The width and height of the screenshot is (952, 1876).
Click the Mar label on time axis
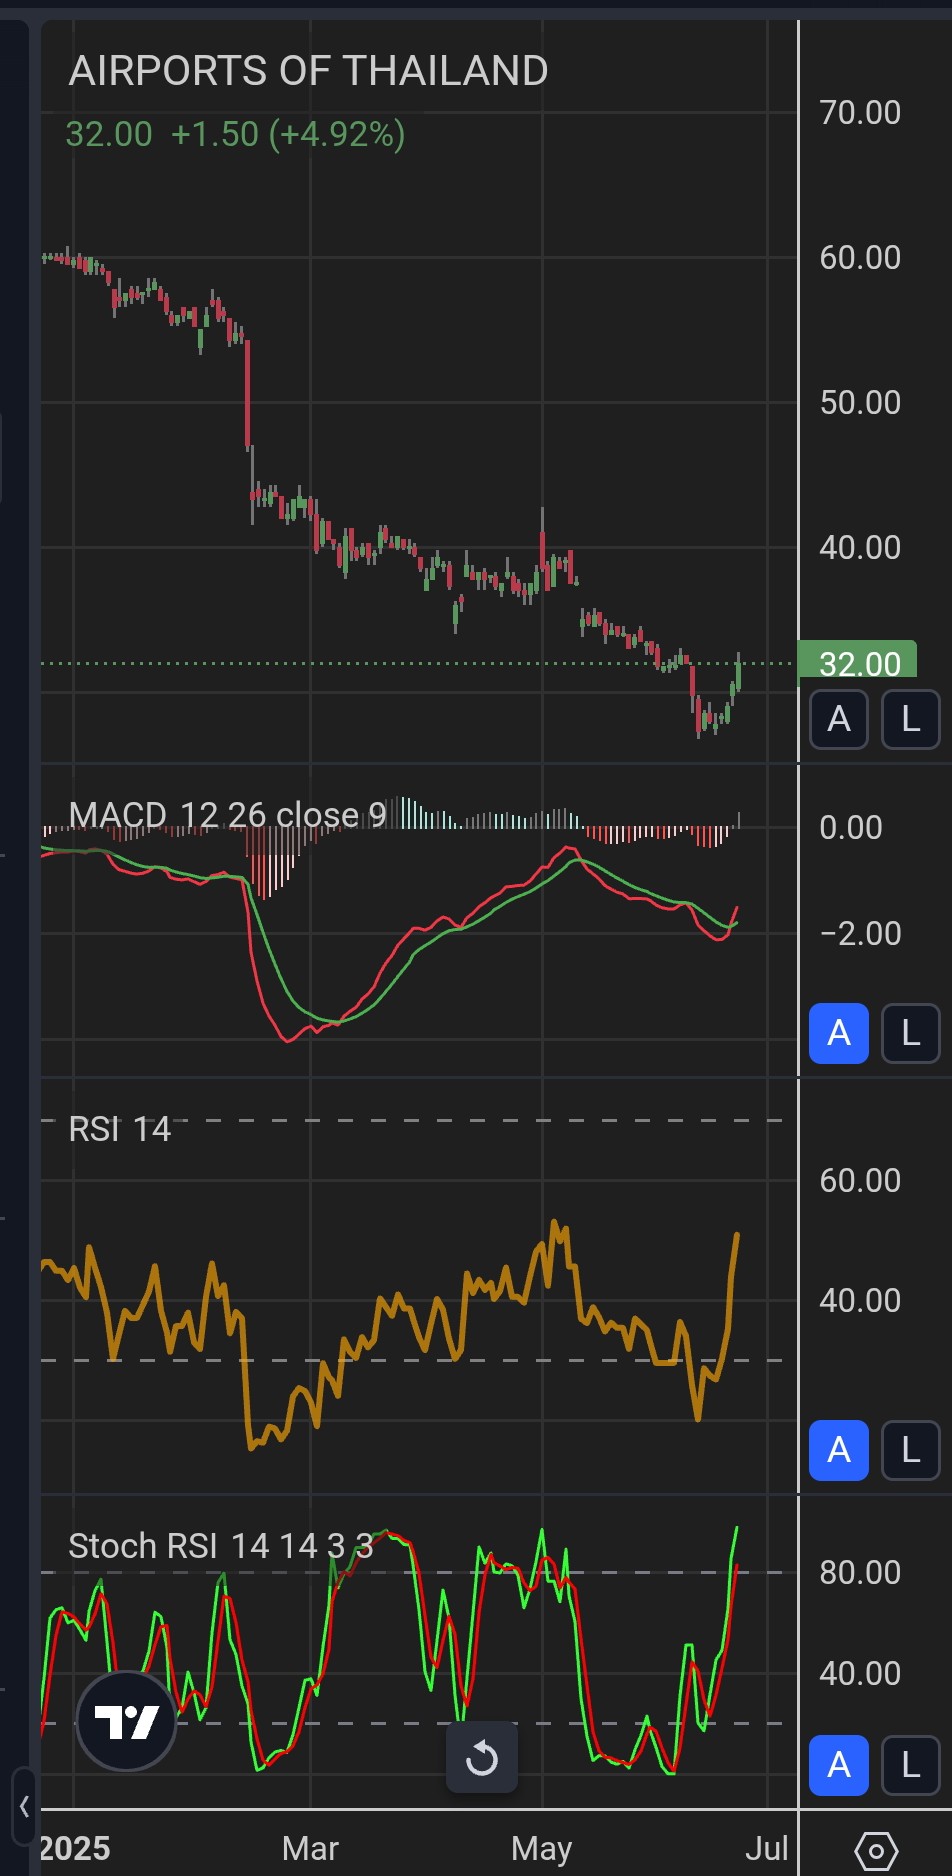pyautogui.click(x=310, y=1848)
